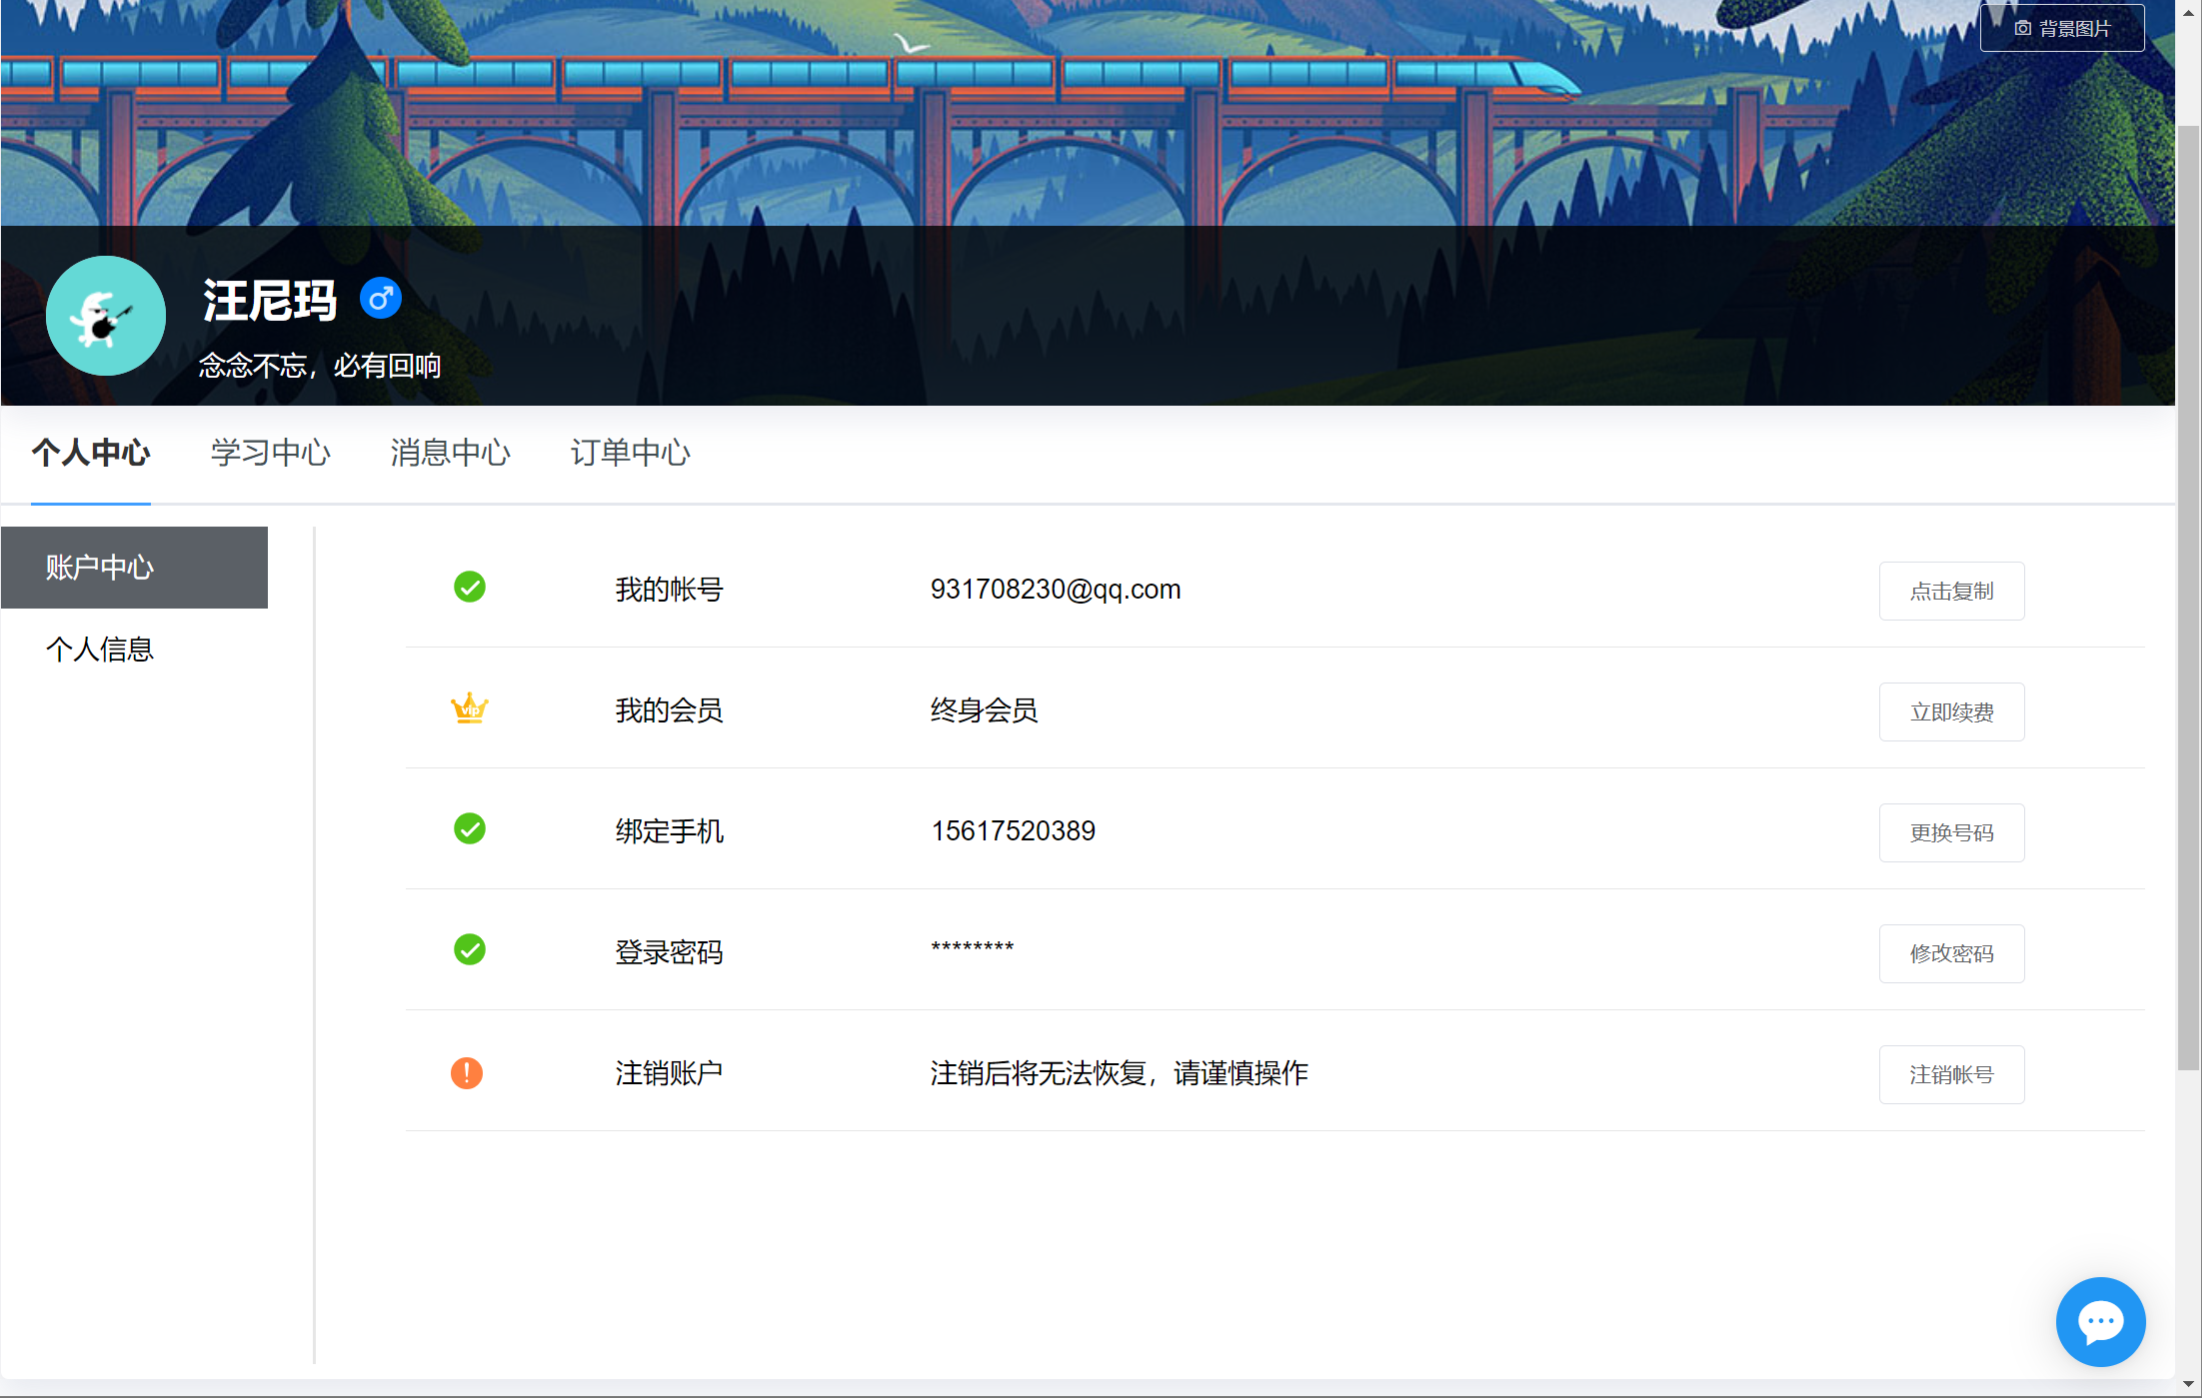Click the vertical page scrollbar thumb

tap(2188, 600)
